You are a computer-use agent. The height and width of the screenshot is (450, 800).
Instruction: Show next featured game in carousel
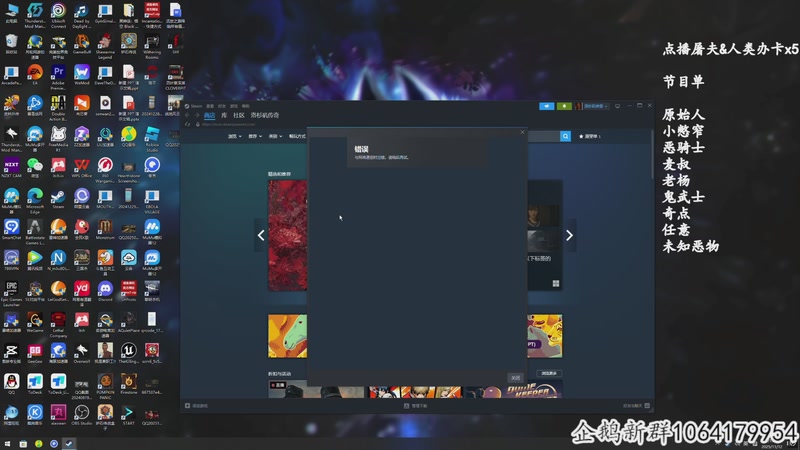(x=569, y=235)
